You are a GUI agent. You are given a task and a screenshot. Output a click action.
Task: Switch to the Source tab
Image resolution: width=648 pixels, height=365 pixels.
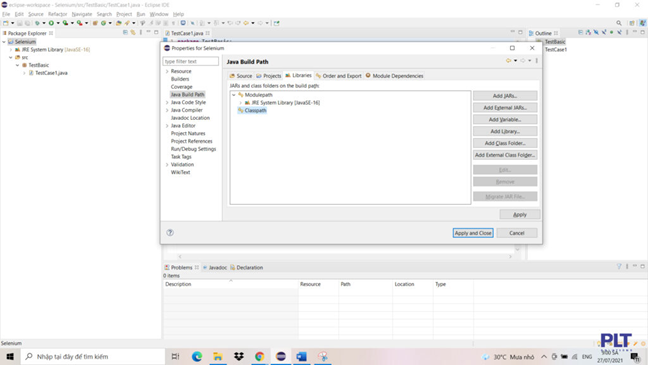[x=241, y=76]
